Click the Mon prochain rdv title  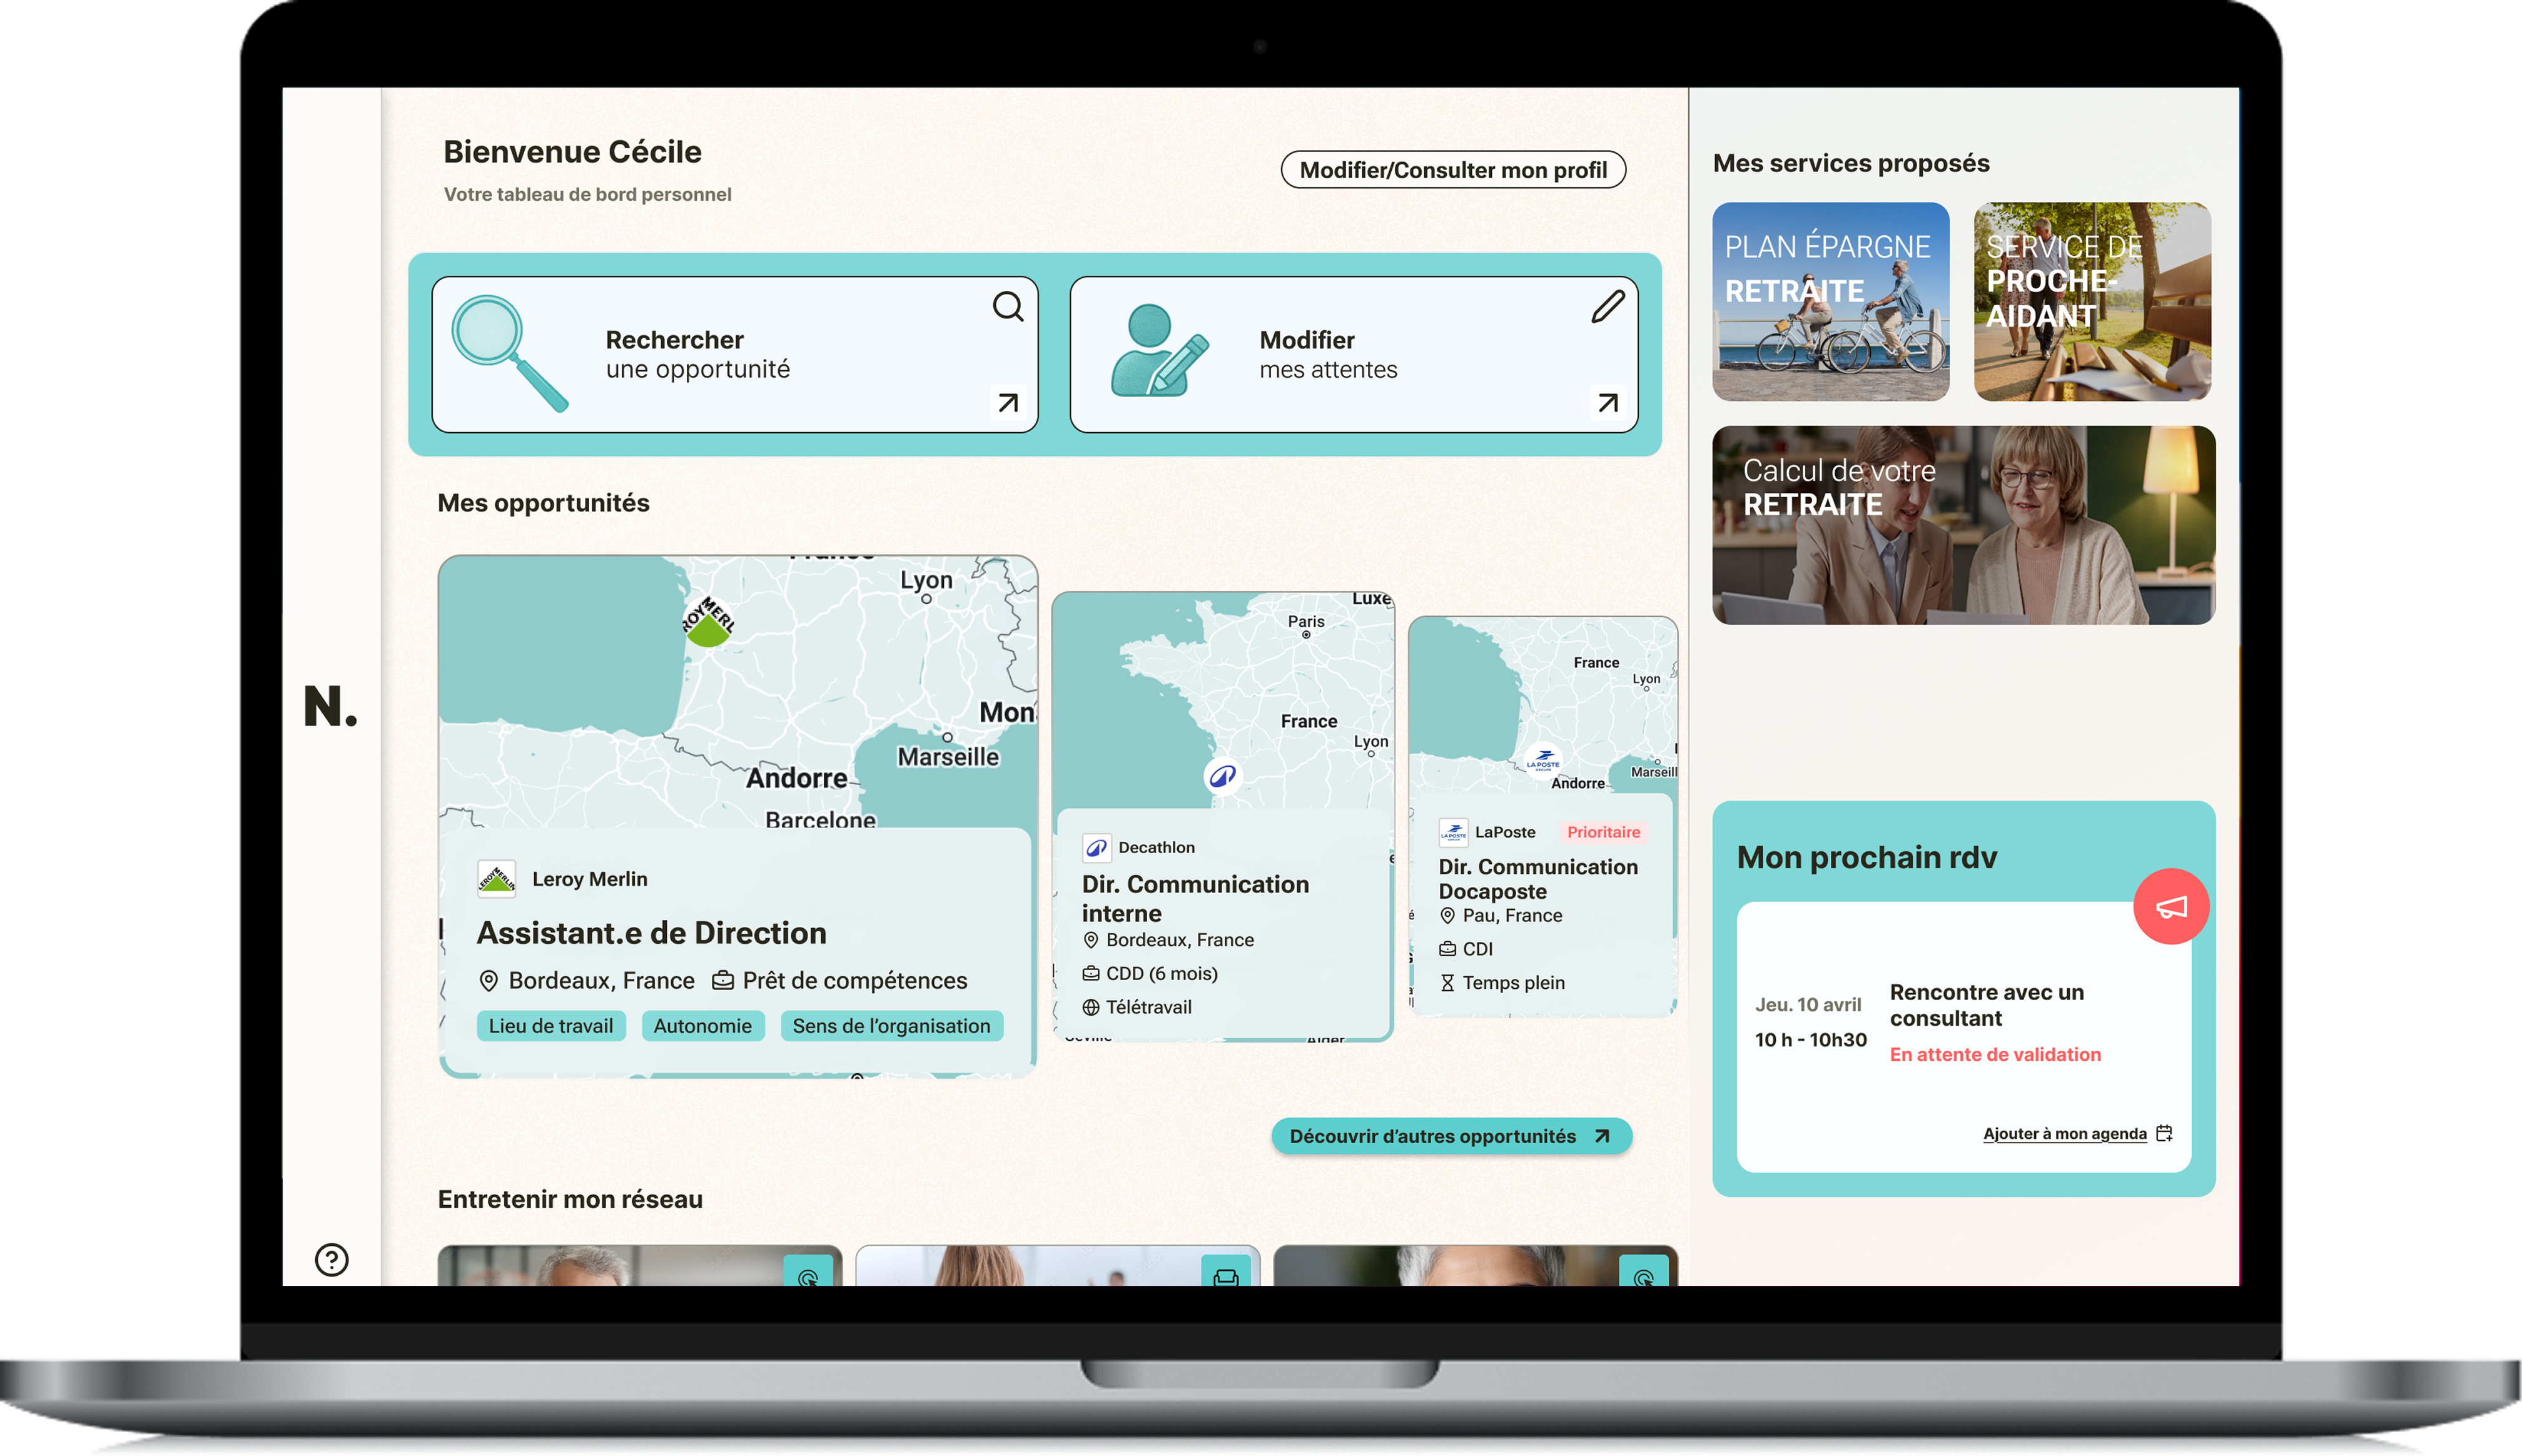1866,858
